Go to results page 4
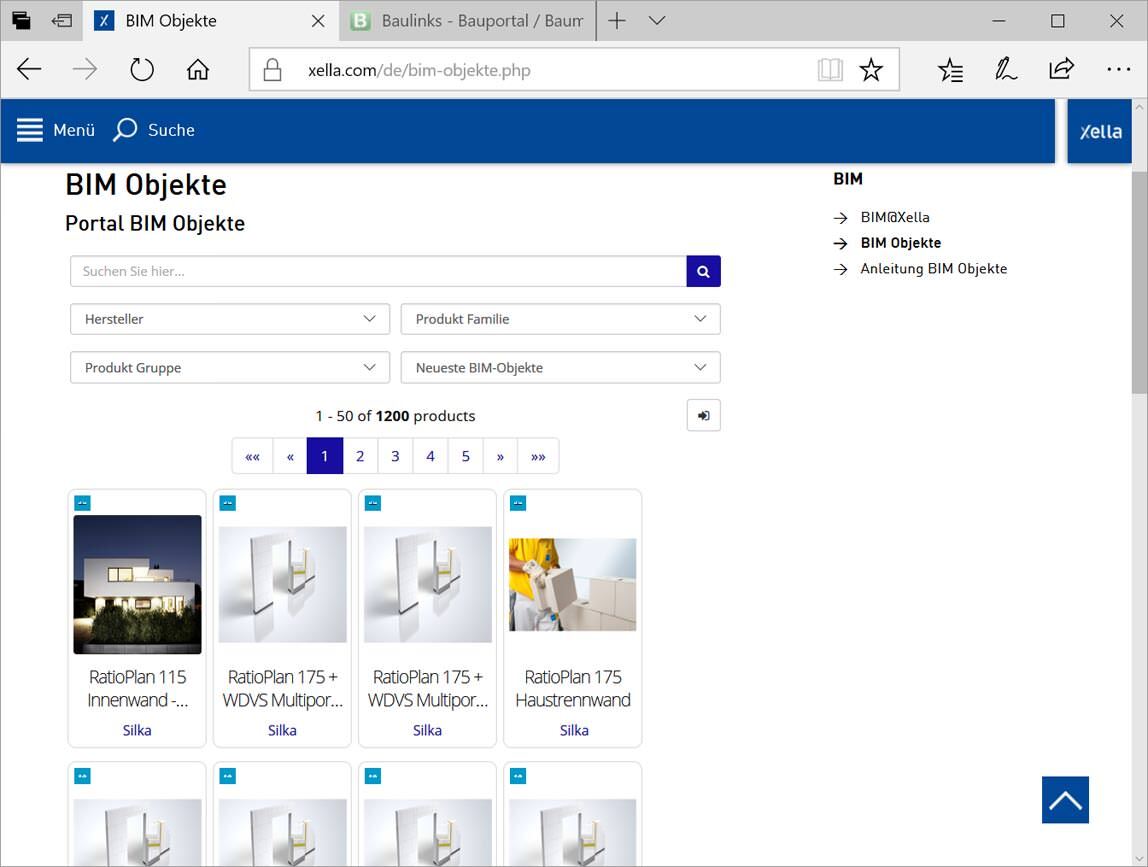Screen dimensions: 1148x867 click(430, 456)
